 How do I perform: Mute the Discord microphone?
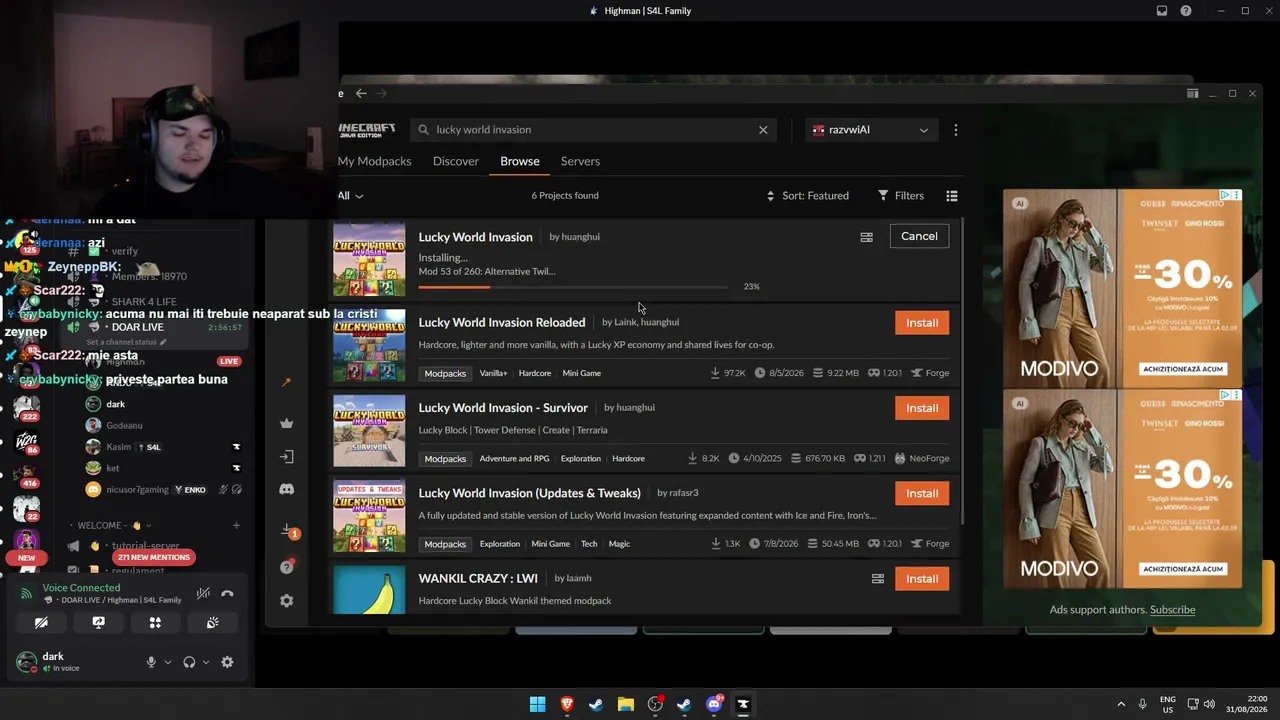point(151,662)
